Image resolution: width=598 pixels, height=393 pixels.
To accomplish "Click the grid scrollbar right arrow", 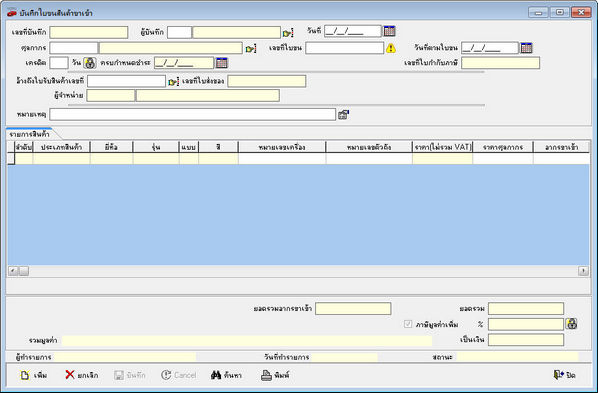I will [583, 271].
